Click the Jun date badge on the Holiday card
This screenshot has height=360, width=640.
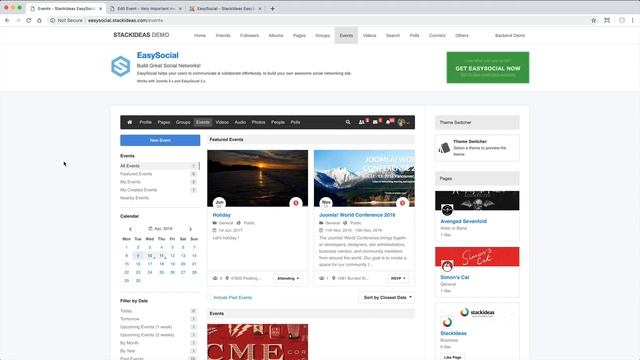(220, 203)
